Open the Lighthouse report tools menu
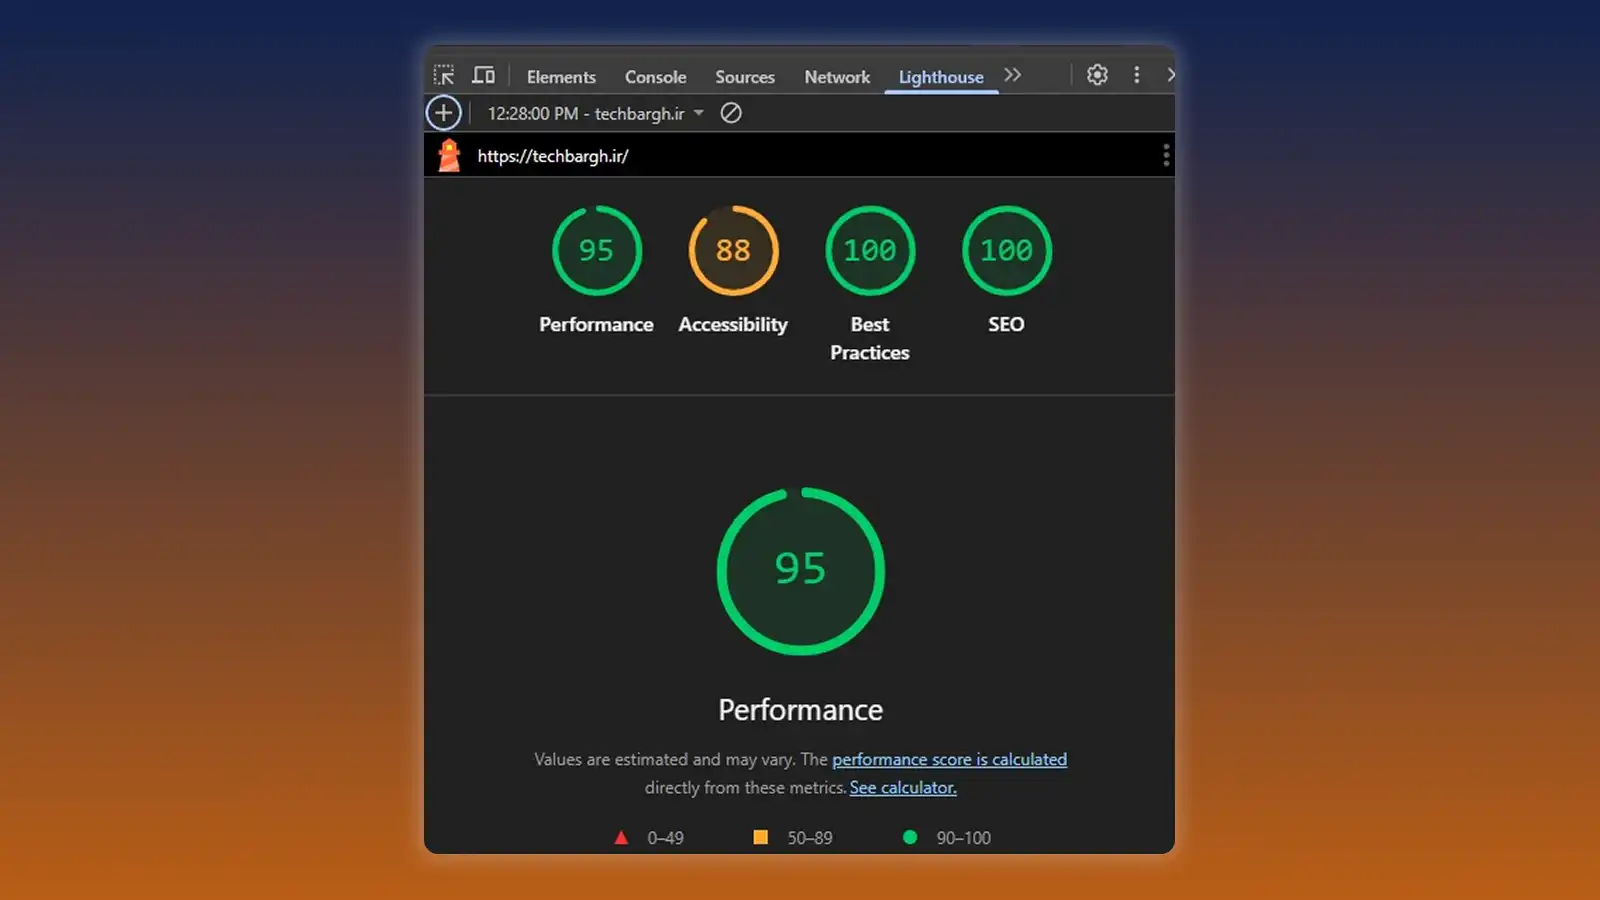Viewport: 1600px width, 900px height. (1165, 156)
